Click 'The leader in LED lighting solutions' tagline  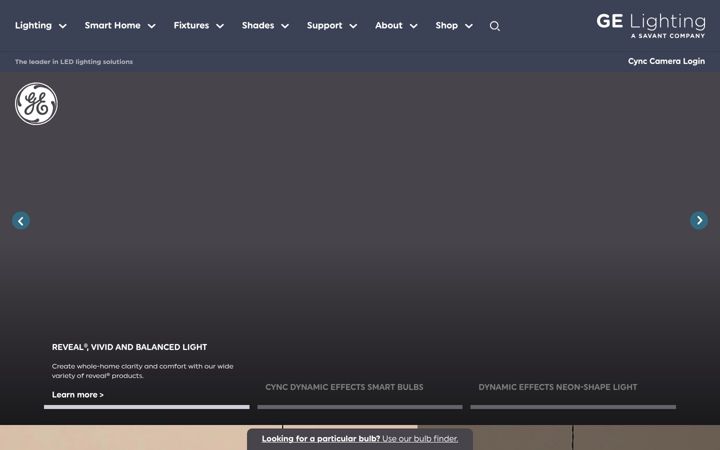74,62
